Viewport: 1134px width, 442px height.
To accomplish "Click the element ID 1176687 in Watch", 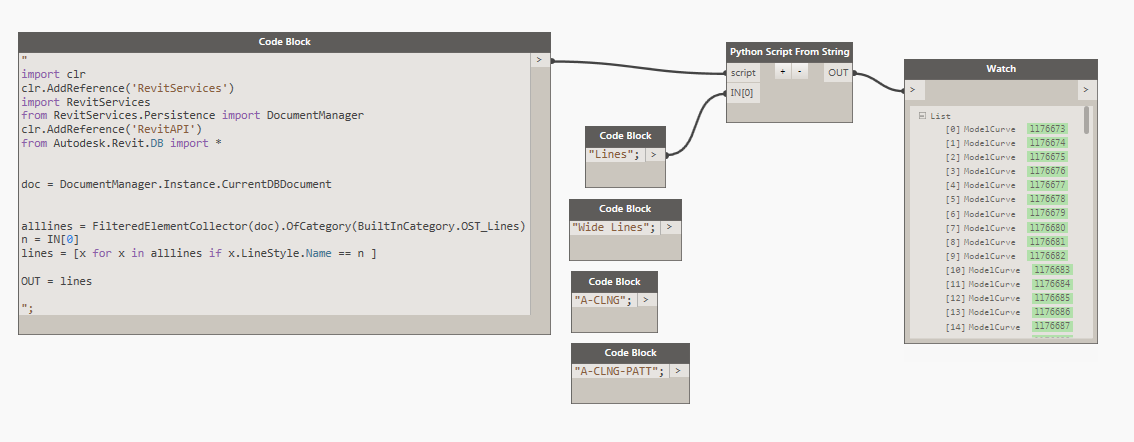I will point(1052,326).
